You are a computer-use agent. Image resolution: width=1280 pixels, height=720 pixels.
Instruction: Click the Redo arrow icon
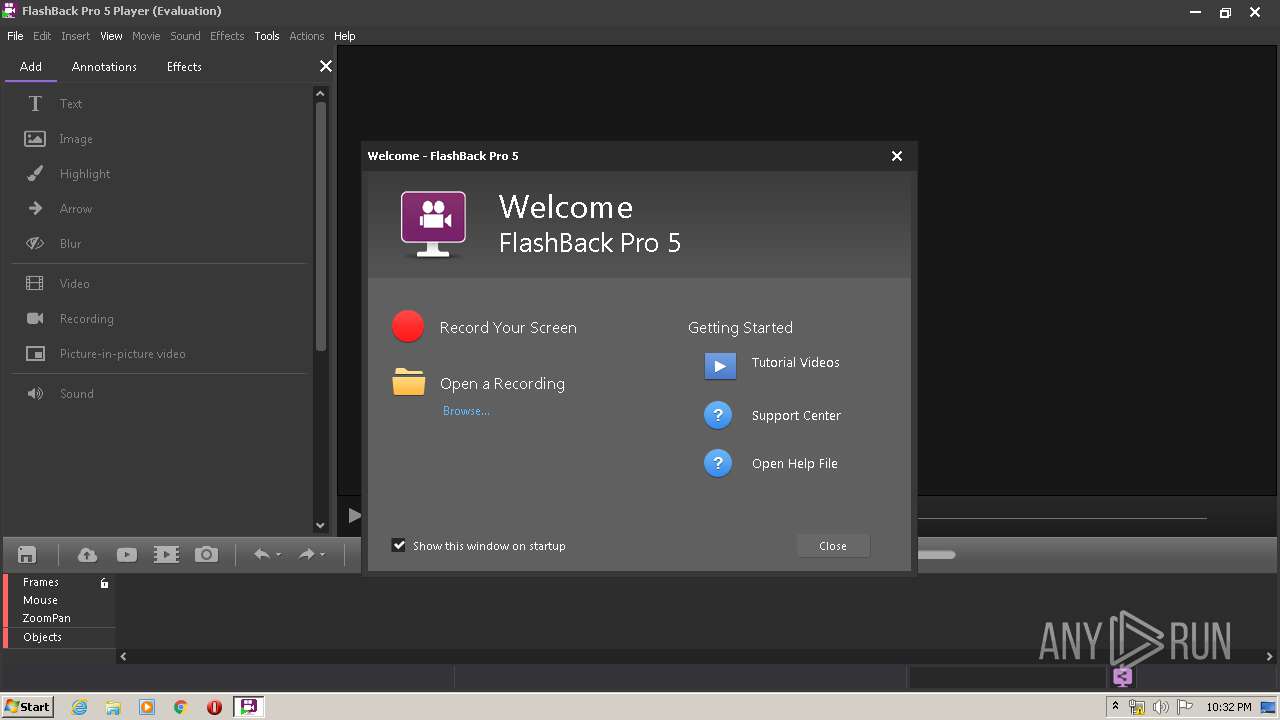pyautogui.click(x=307, y=554)
